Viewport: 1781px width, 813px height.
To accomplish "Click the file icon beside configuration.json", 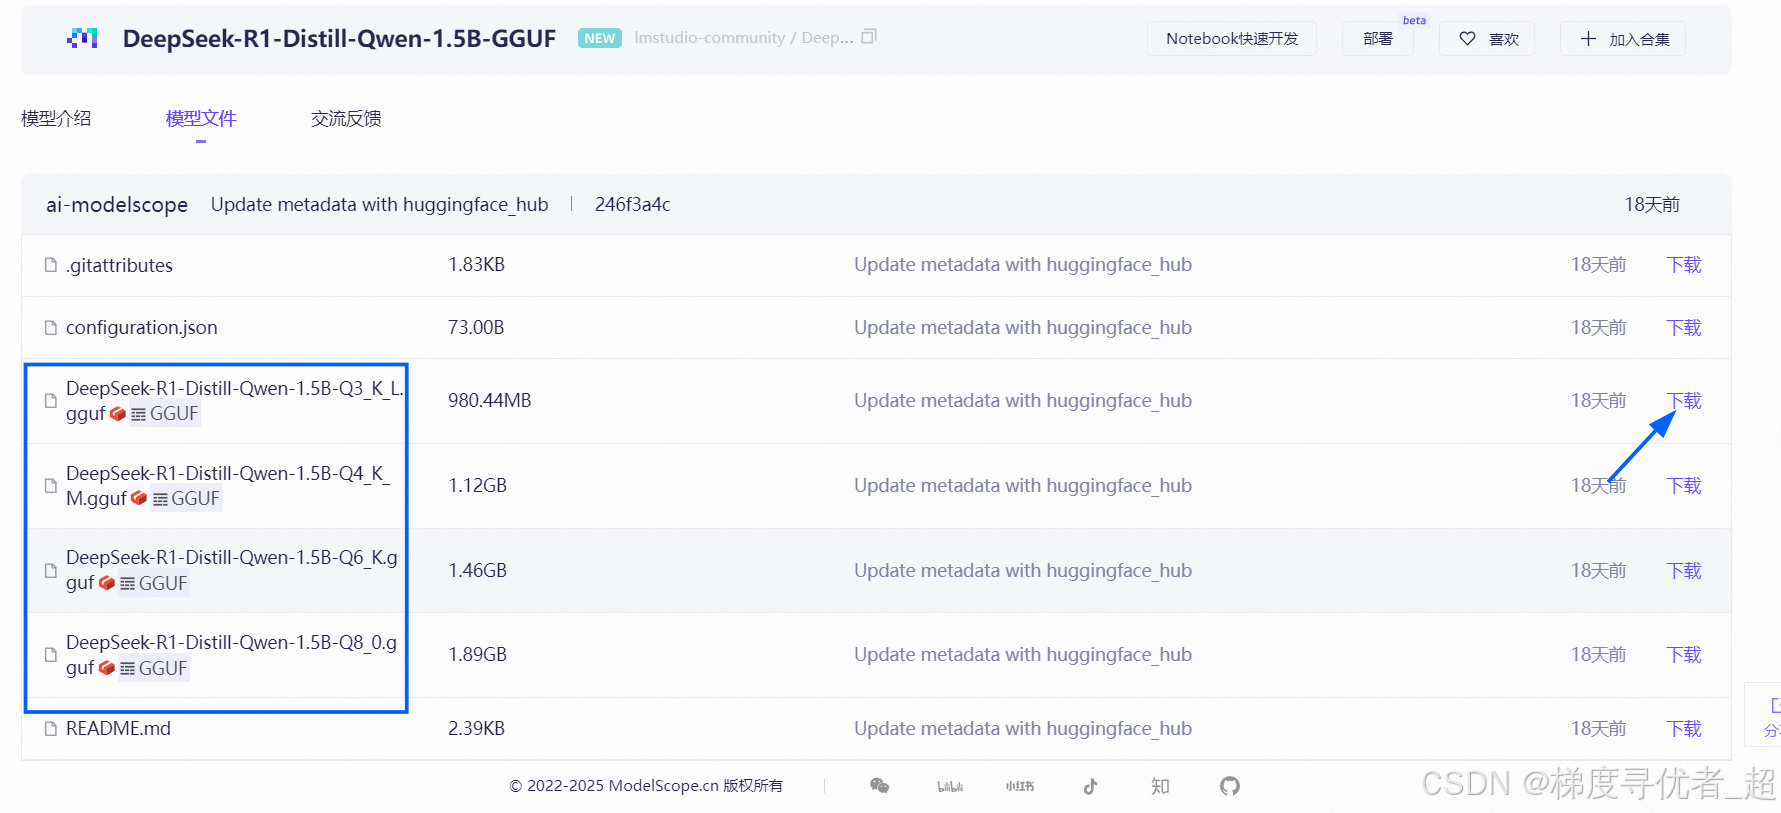I will coord(51,328).
